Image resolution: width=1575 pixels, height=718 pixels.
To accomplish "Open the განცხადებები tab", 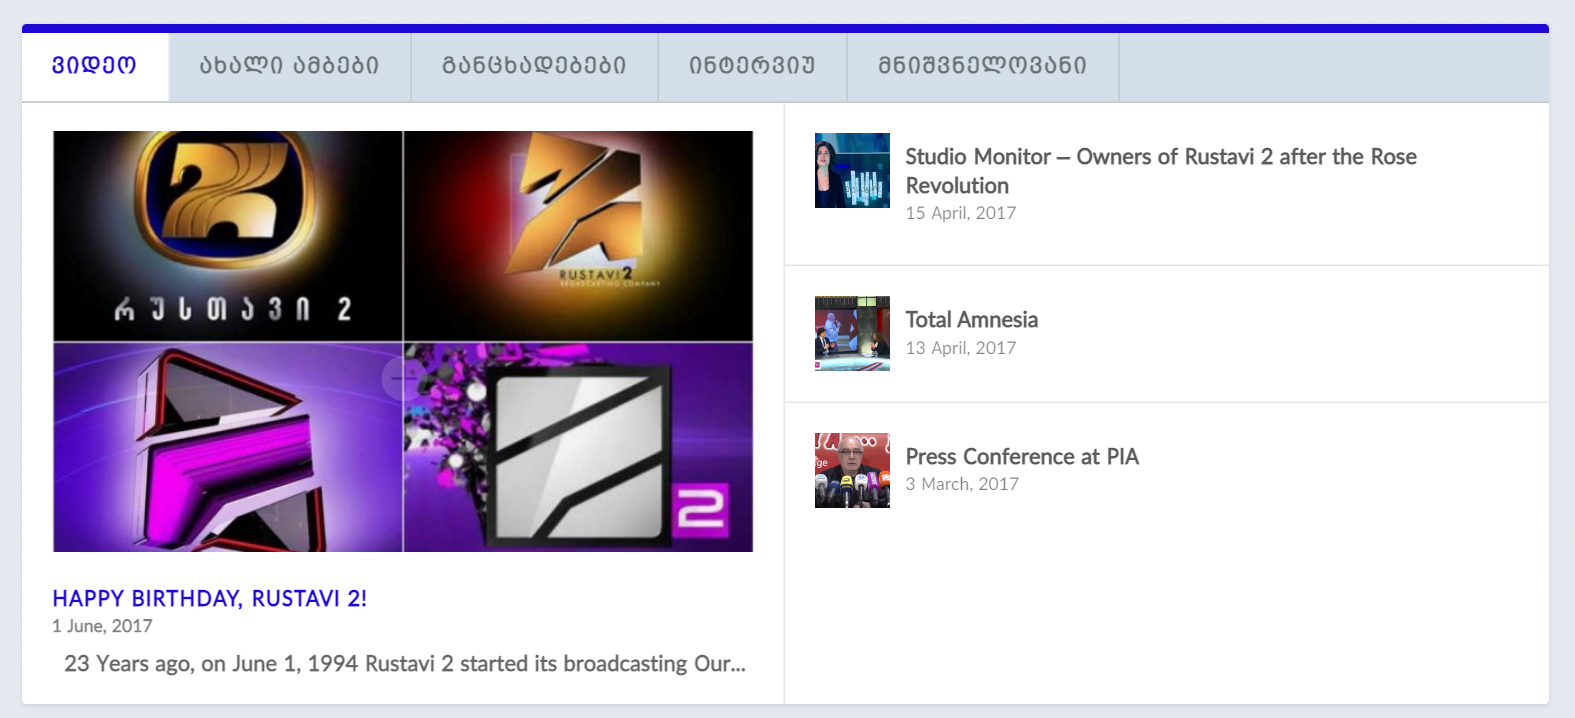I will 535,66.
